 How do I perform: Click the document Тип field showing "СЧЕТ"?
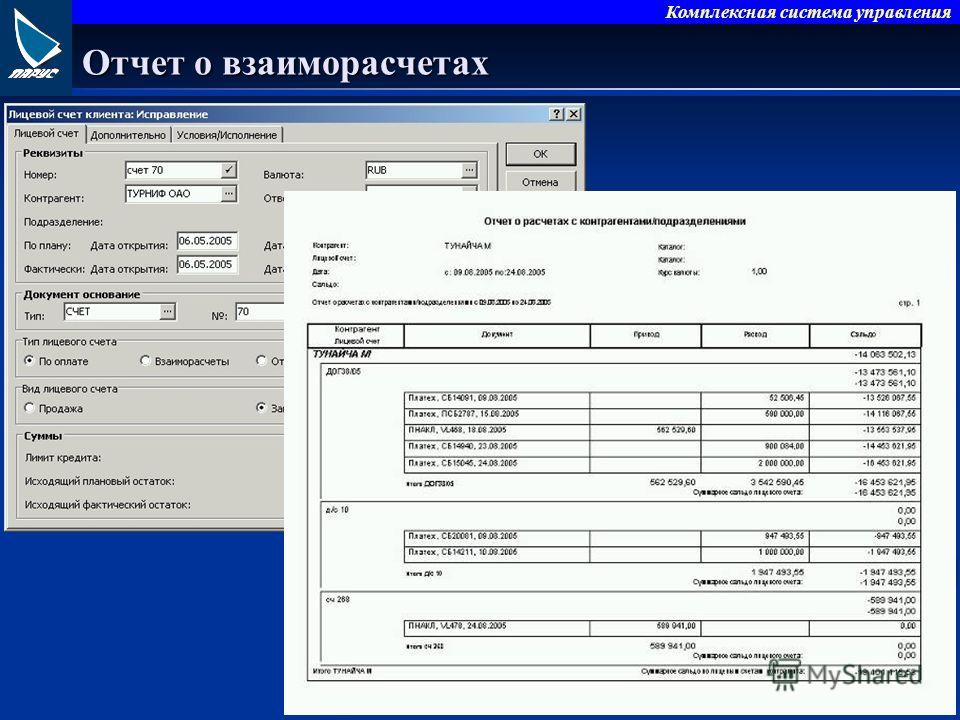click(112, 312)
